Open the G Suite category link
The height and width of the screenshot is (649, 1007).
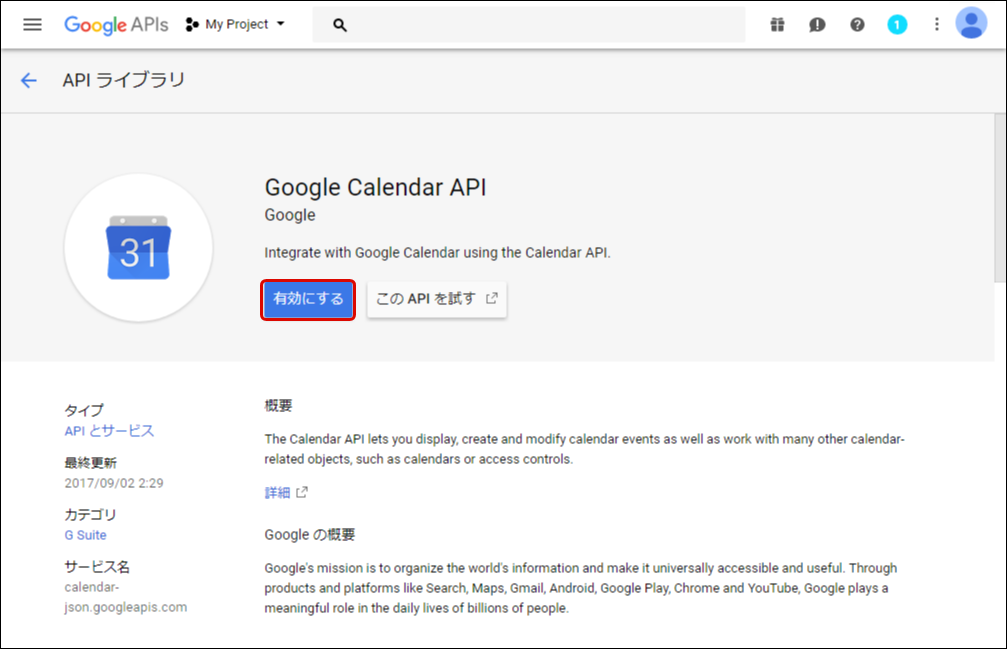tap(85, 535)
